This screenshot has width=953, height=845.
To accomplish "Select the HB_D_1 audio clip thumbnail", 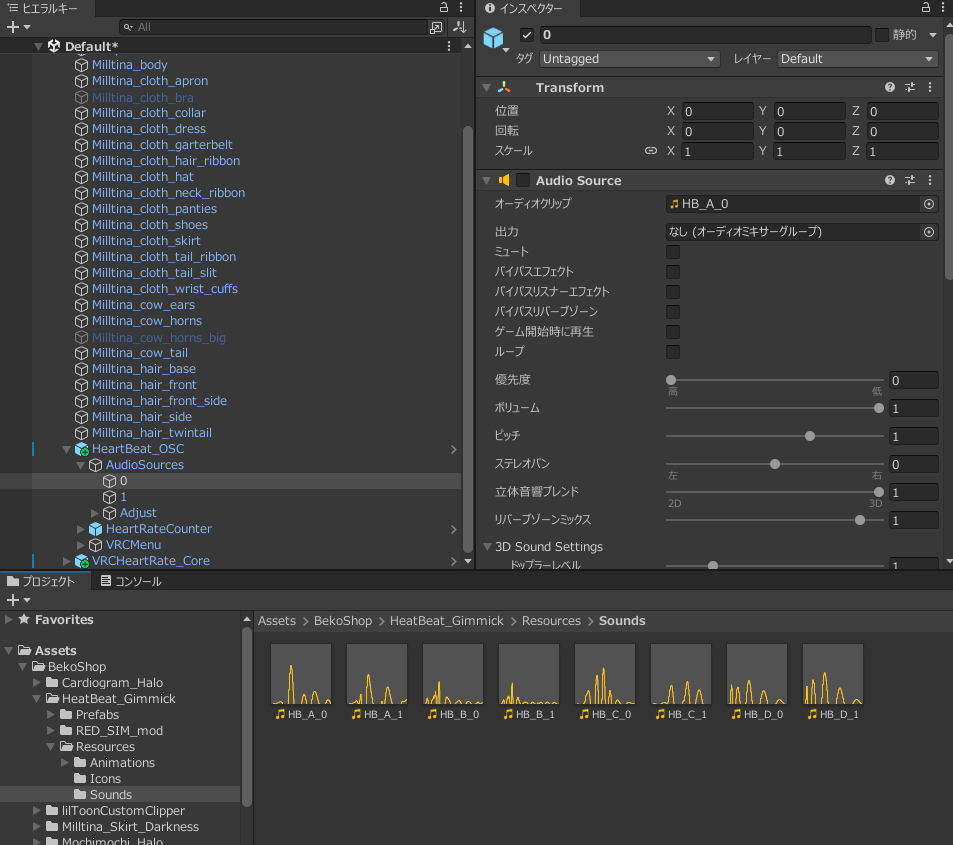I will coord(833,674).
